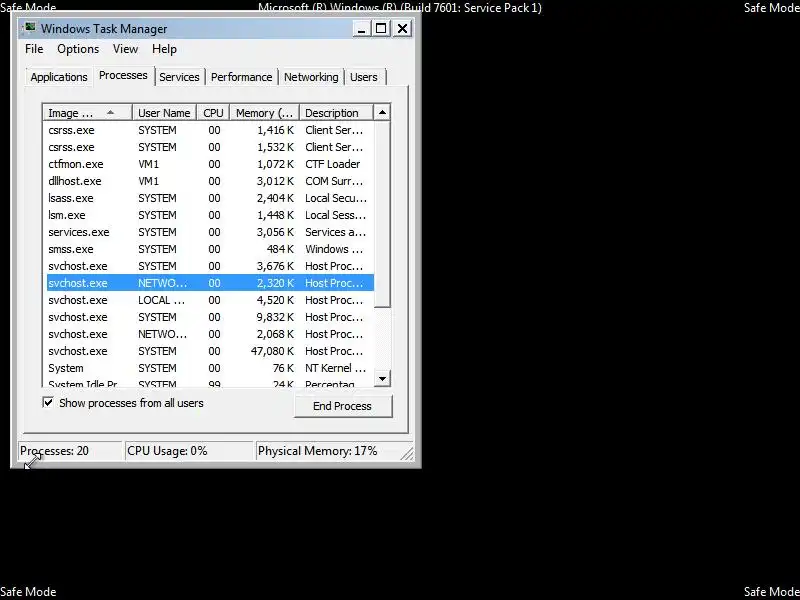Select the System process using 76 K
Screen dimensions: 800x600
pyautogui.click(x=210, y=368)
